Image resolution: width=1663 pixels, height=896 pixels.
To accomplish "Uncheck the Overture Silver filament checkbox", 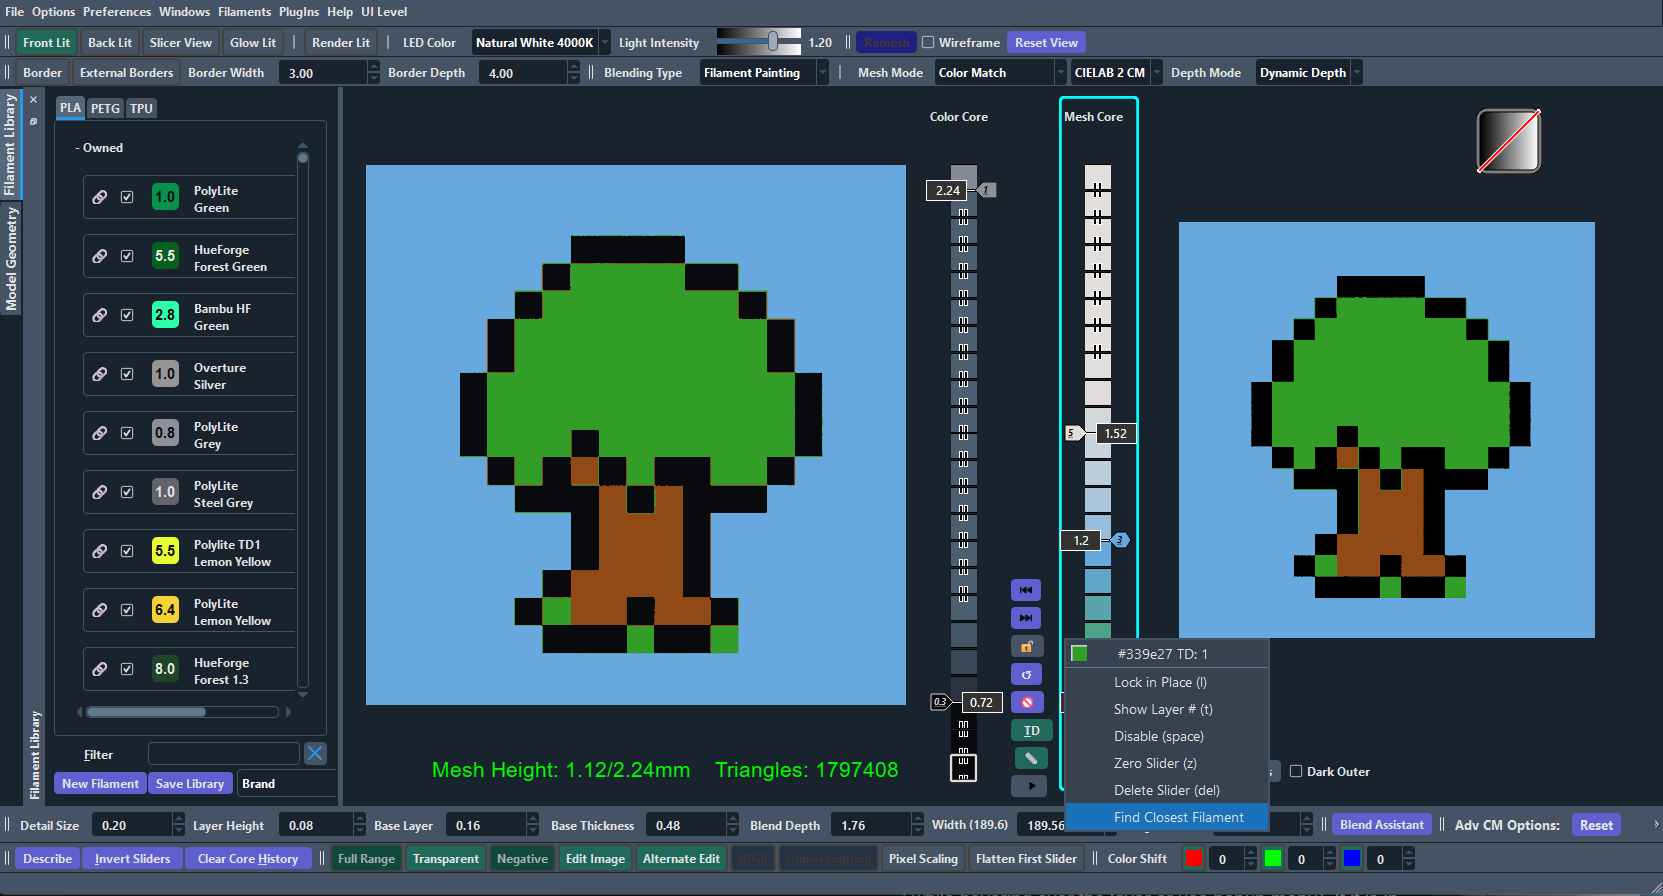I will coord(127,374).
